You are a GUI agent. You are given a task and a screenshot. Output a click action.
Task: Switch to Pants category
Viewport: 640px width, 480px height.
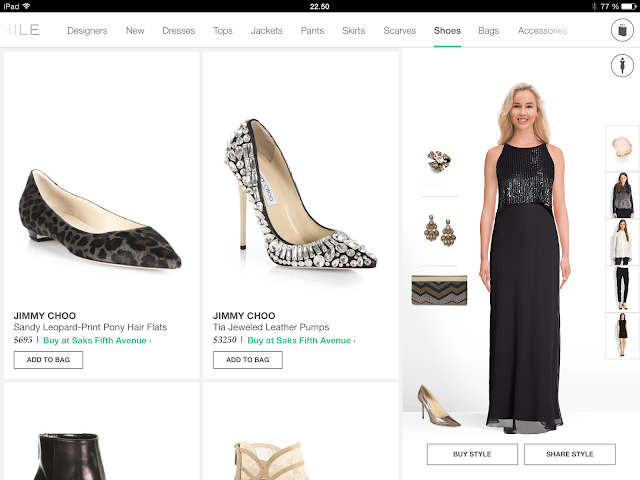point(312,31)
